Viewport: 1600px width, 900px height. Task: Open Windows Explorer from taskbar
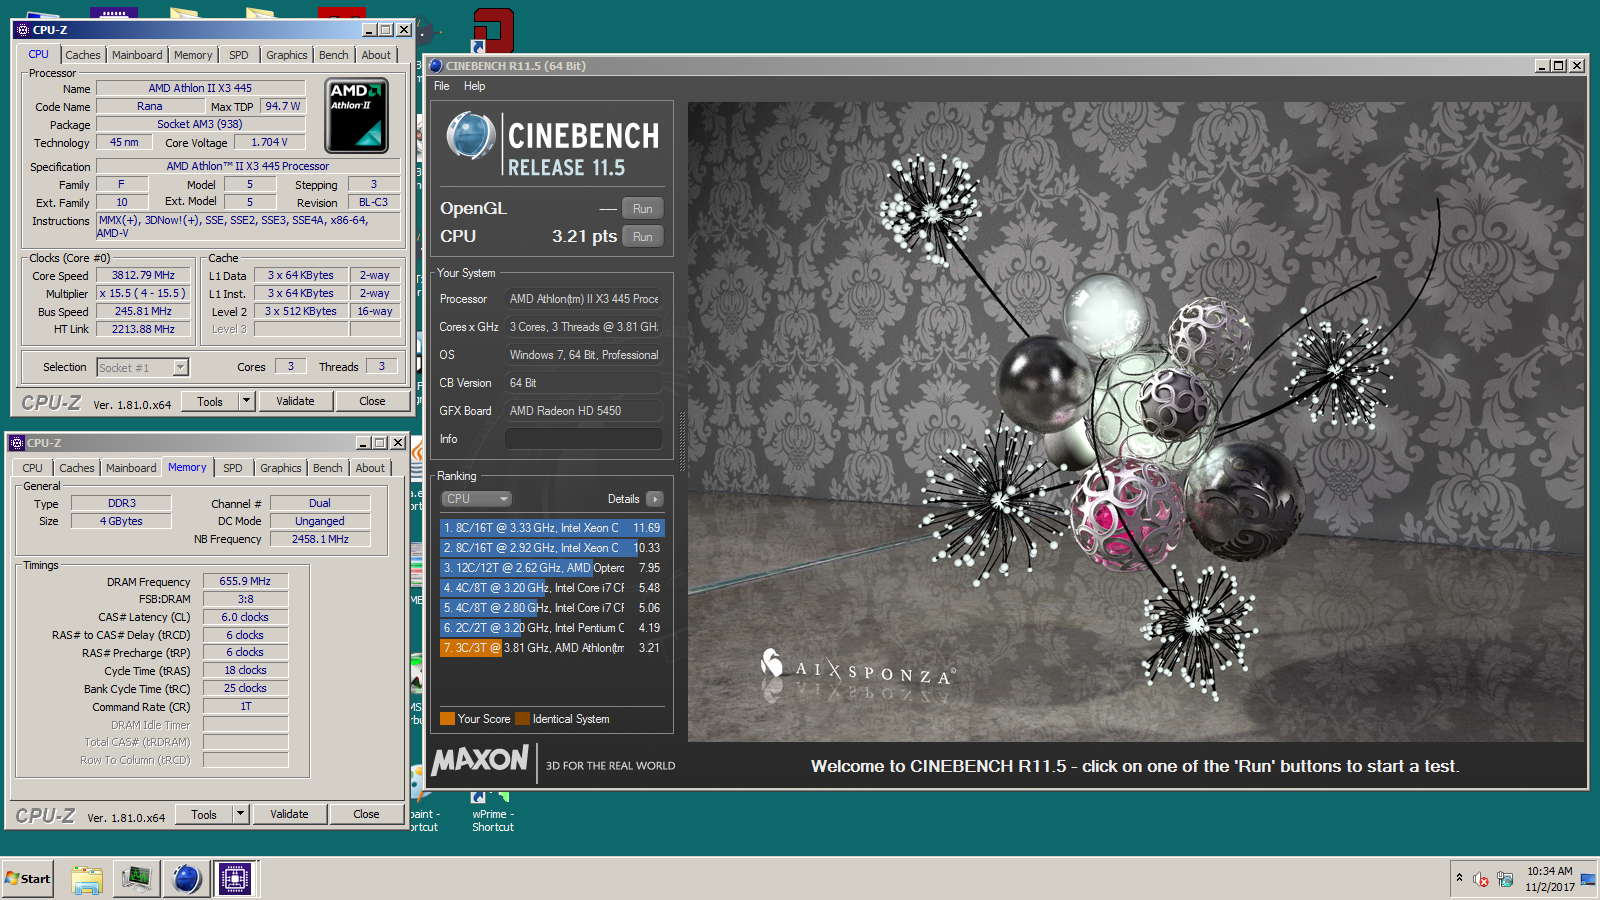click(87, 879)
